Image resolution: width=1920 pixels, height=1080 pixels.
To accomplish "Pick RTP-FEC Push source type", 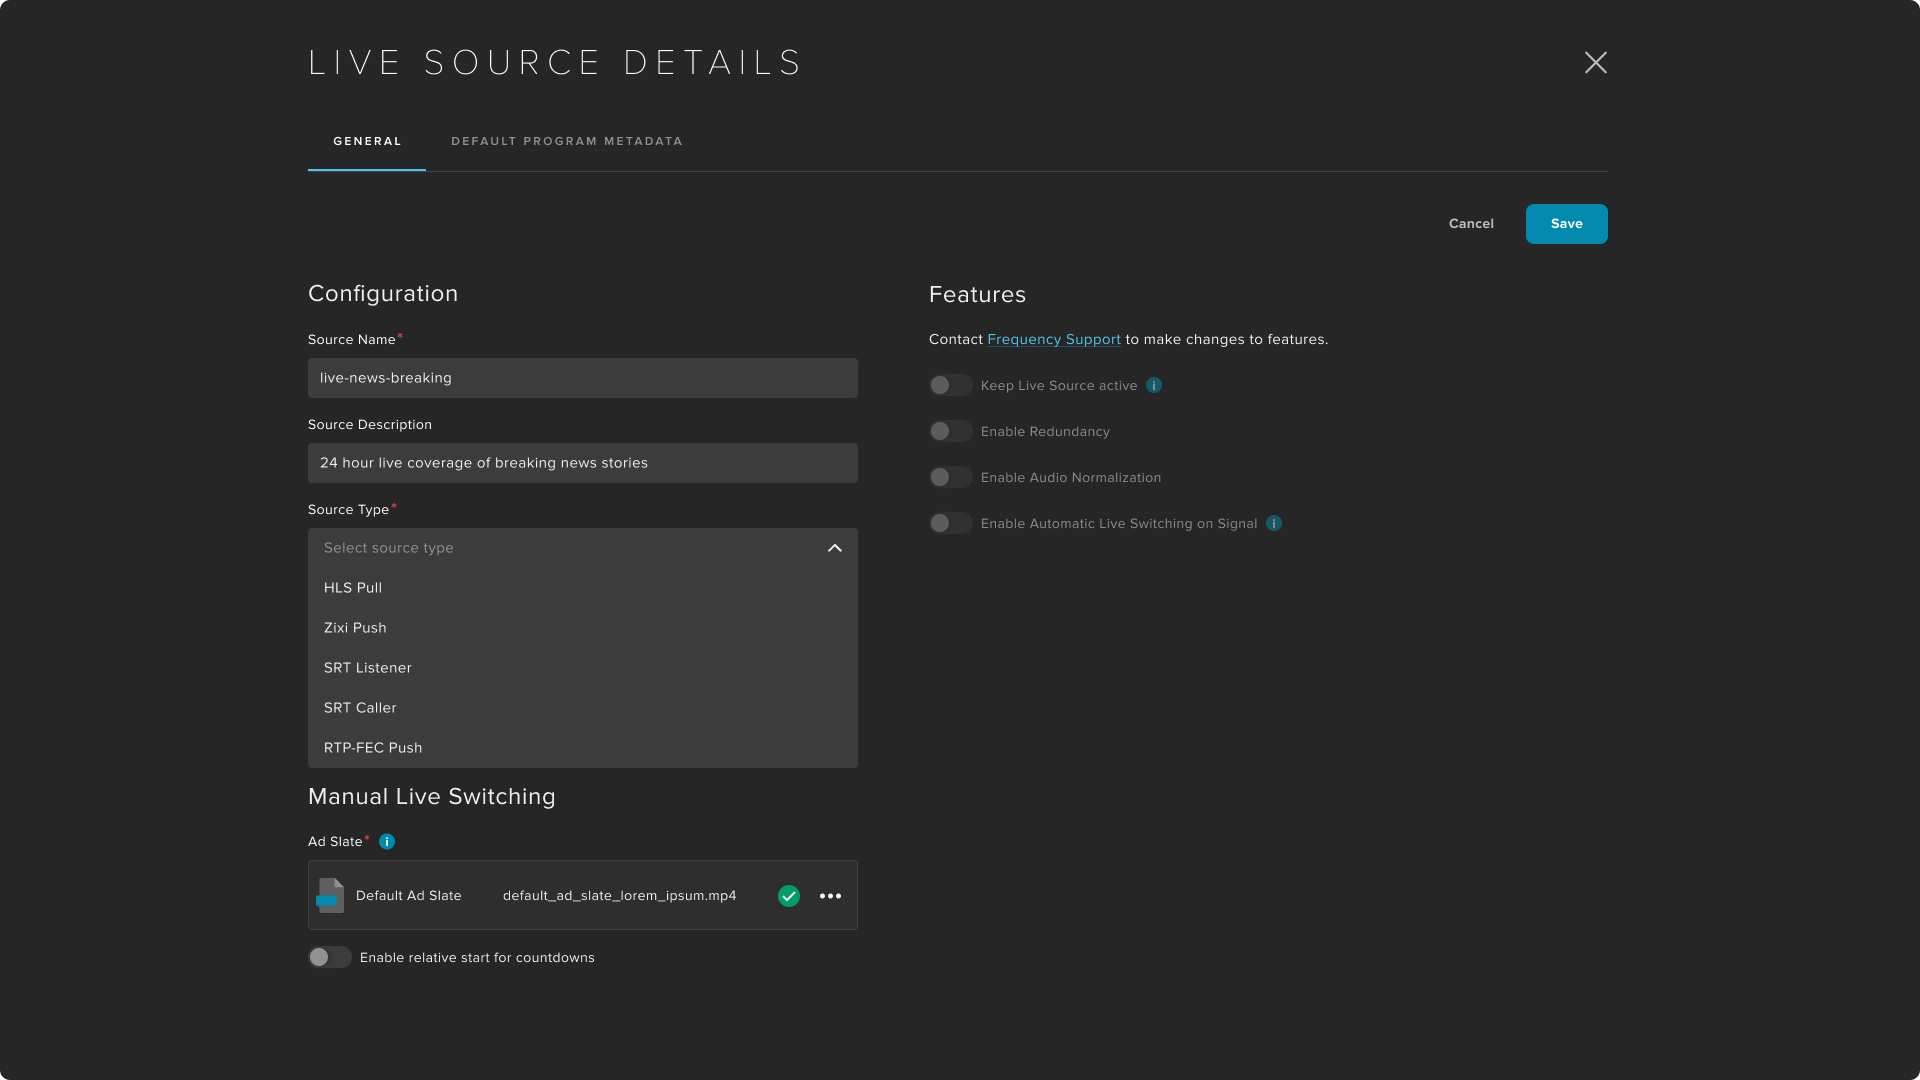I will click(x=373, y=748).
